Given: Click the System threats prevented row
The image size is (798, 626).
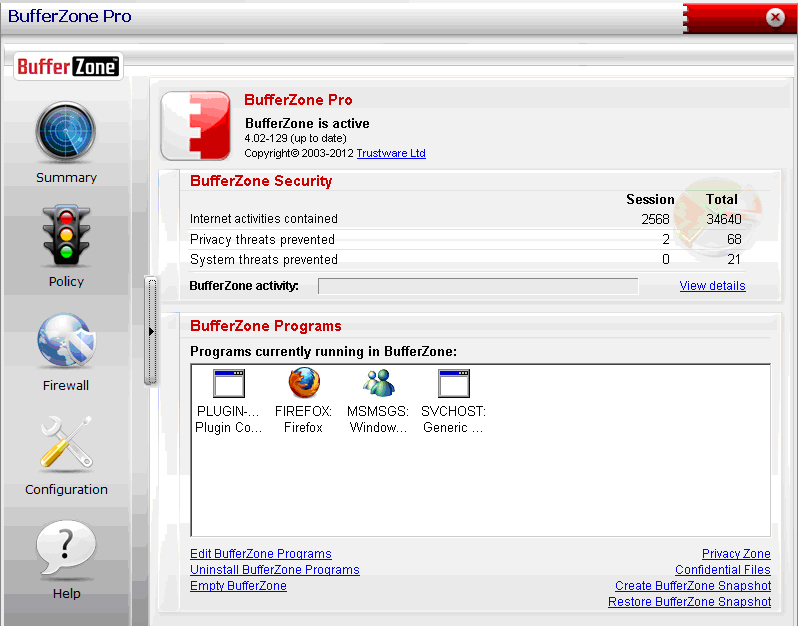Looking at the screenshot, I should coord(466,260).
